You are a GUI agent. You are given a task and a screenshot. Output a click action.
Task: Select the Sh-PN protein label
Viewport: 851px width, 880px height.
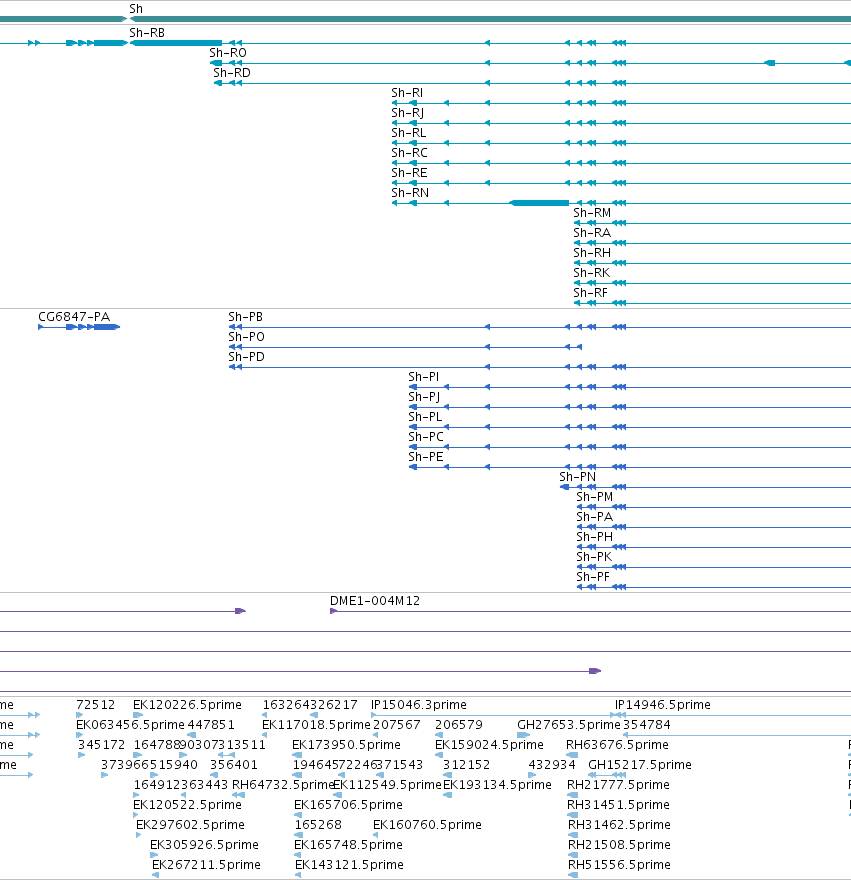click(578, 477)
